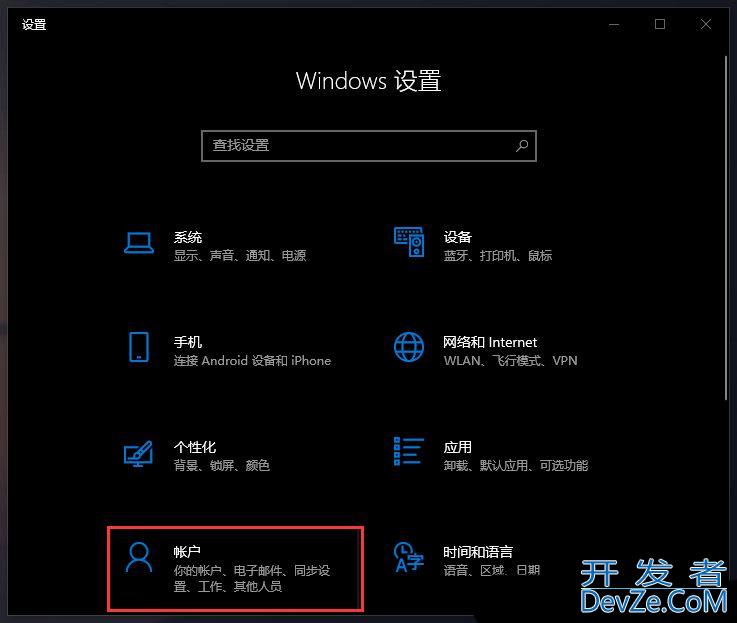Select the 网络和 Internet title text
The width and height of the screenshot is (737, 623).
(x=490, y=342)
